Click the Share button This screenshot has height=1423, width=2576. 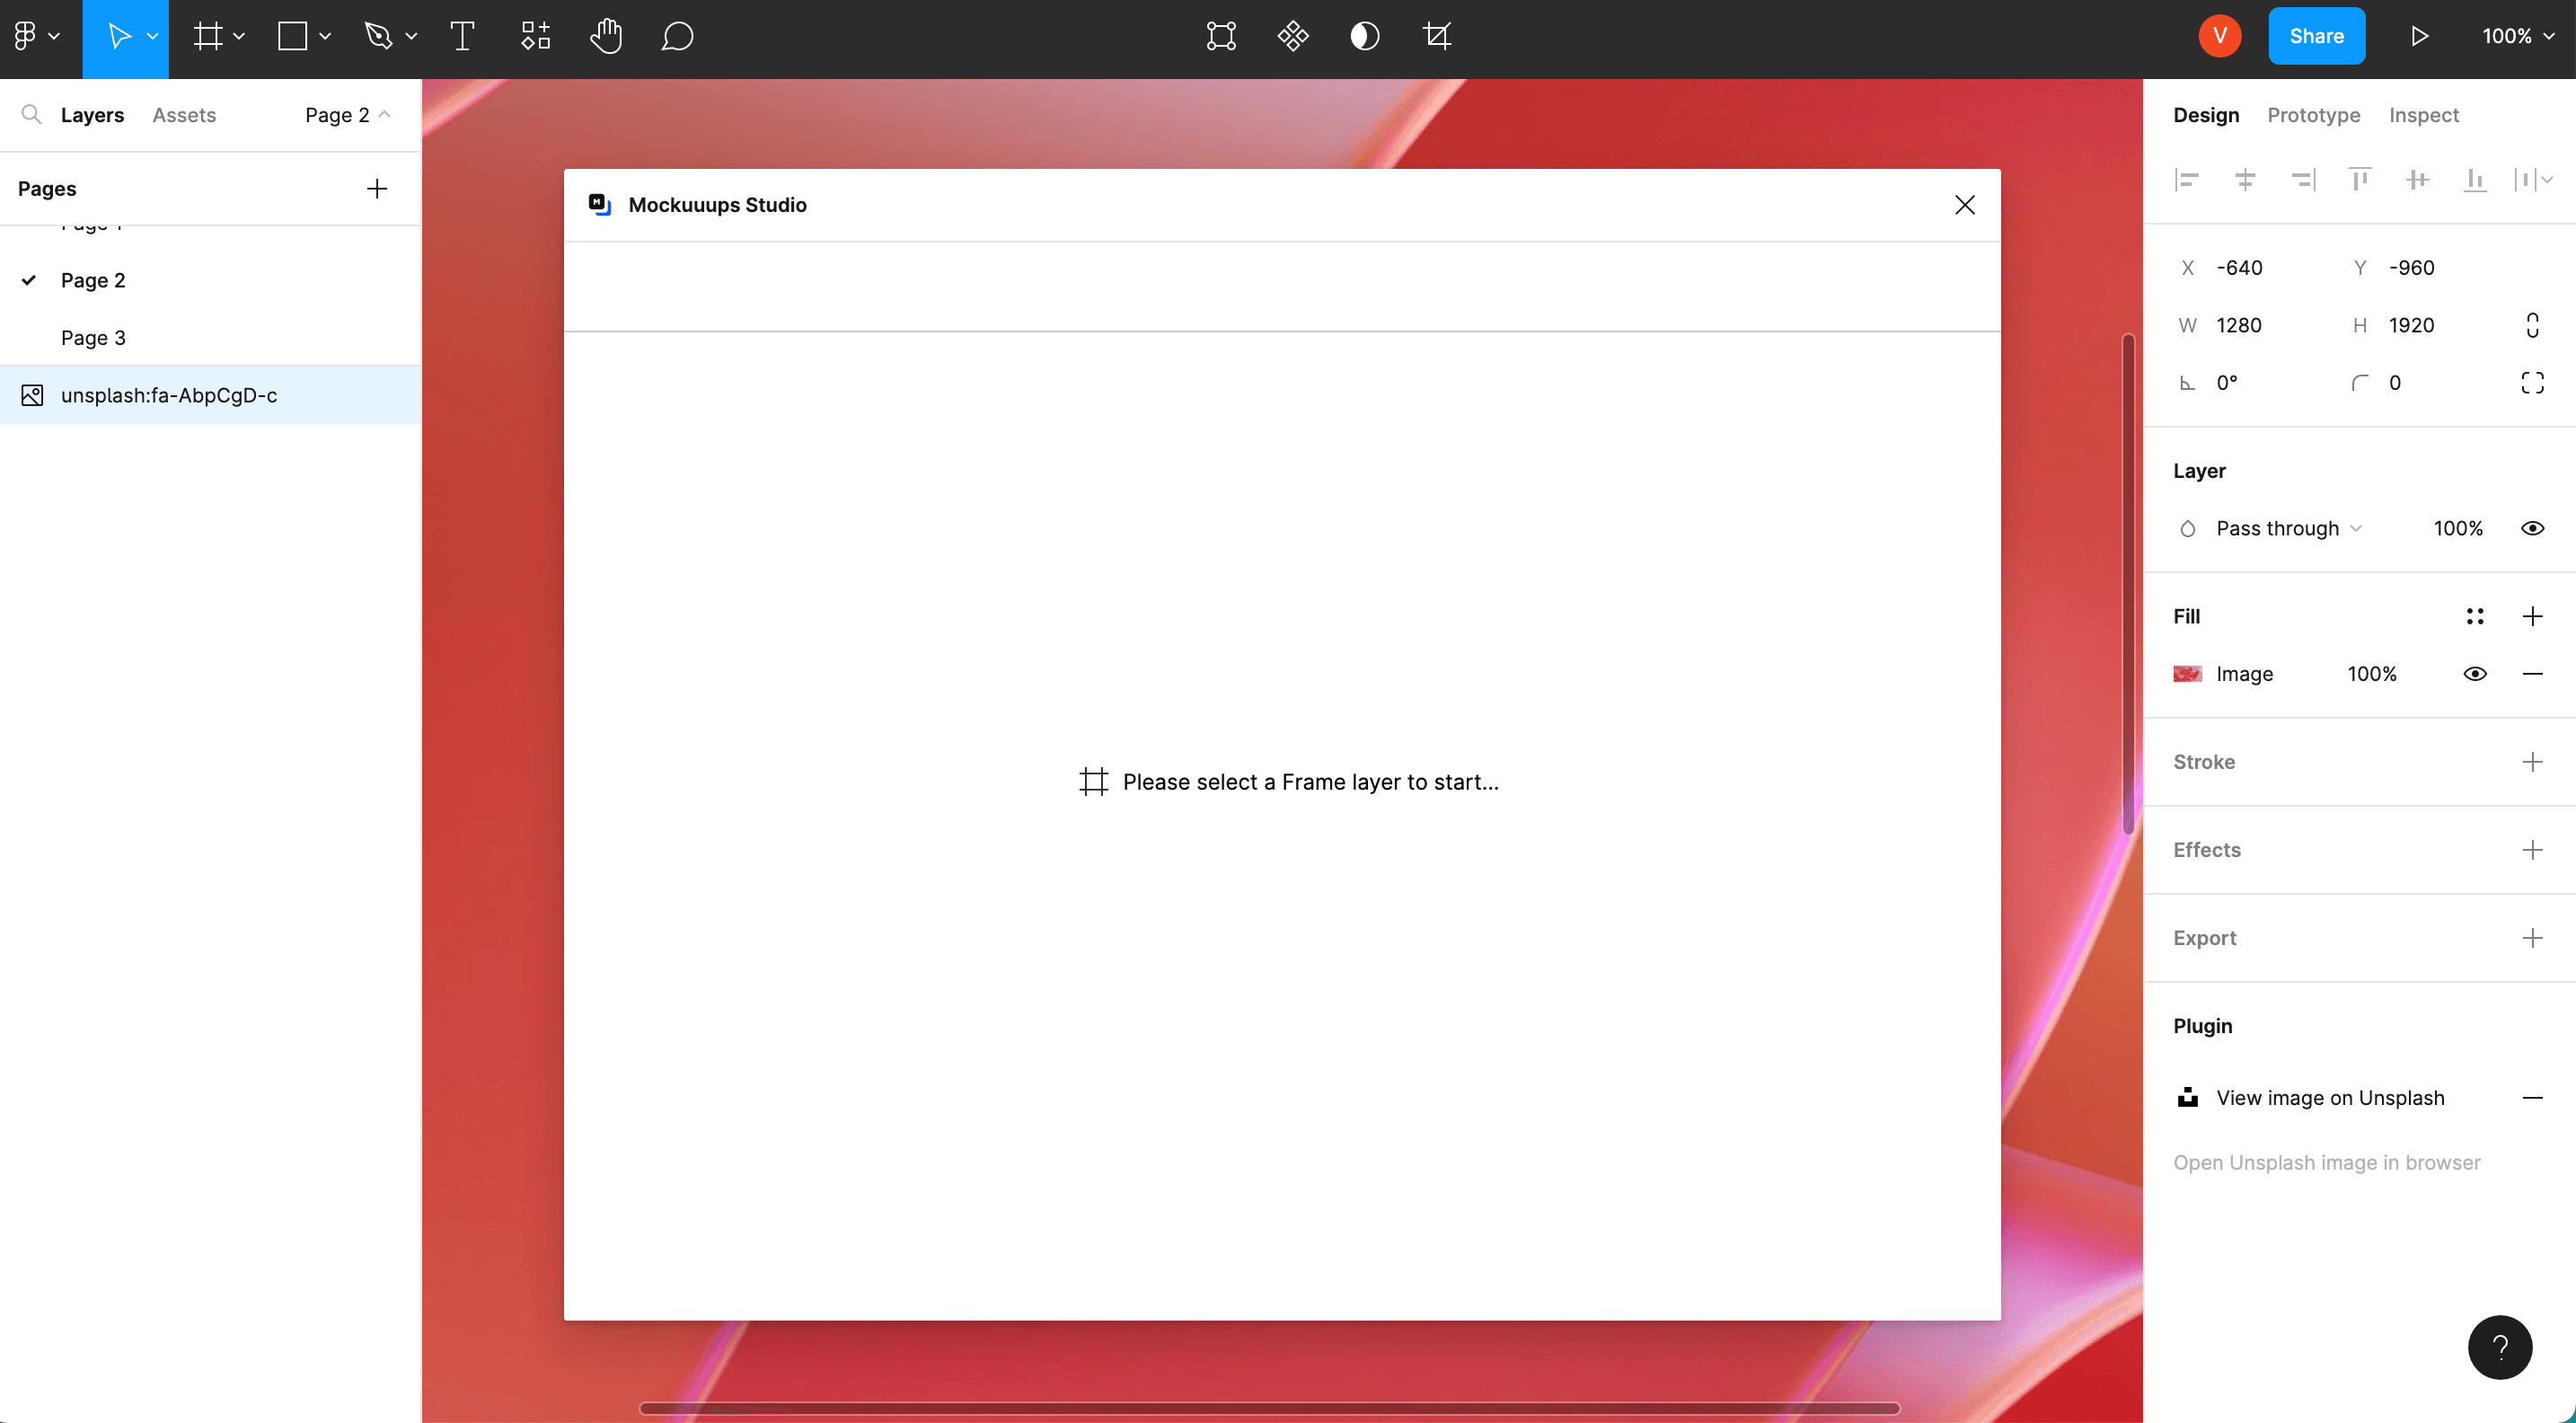2316,37
